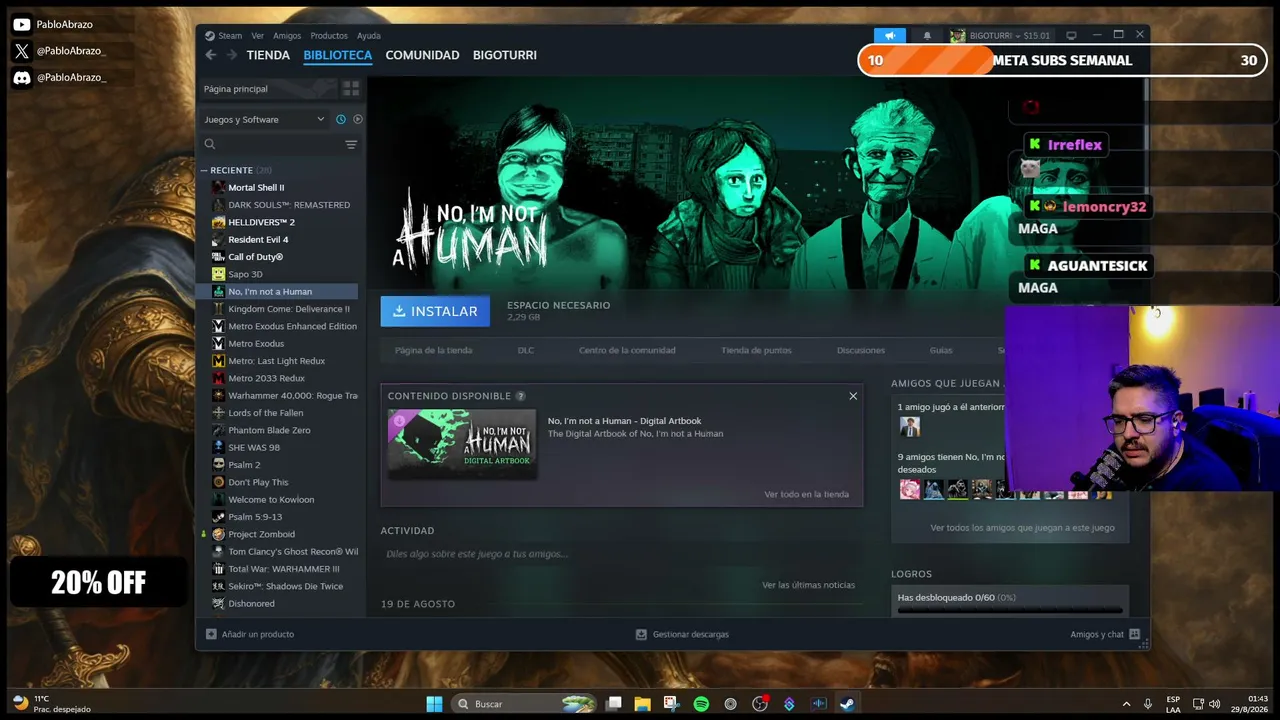Image resolution: width=1280 pixels, height=720 pixels.
Task: Open the Guías tab
Action: 941,350
